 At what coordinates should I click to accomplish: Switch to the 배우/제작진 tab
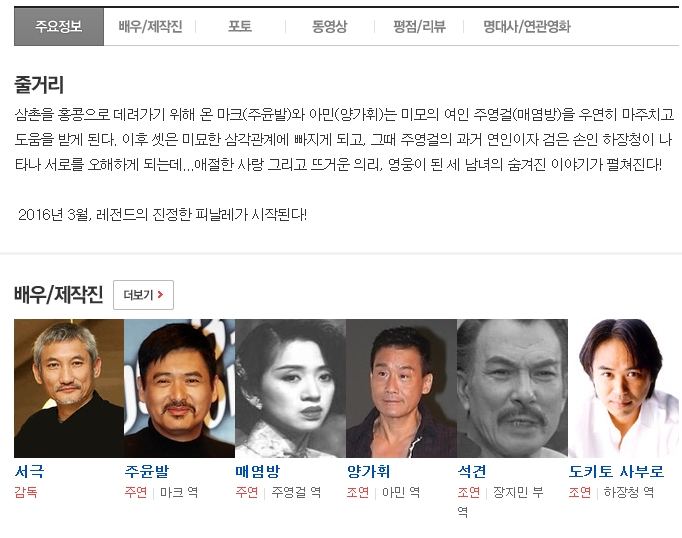[150, 27]
